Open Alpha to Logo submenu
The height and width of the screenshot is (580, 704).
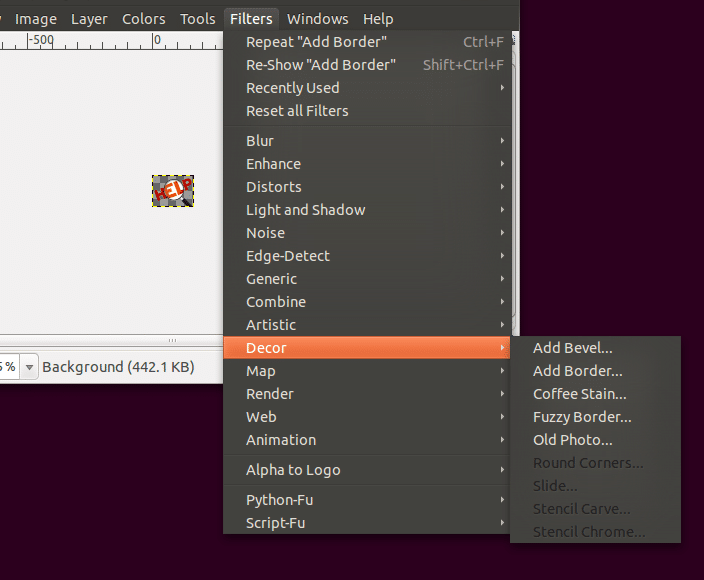pyautogui.click(x=293, y=470)
